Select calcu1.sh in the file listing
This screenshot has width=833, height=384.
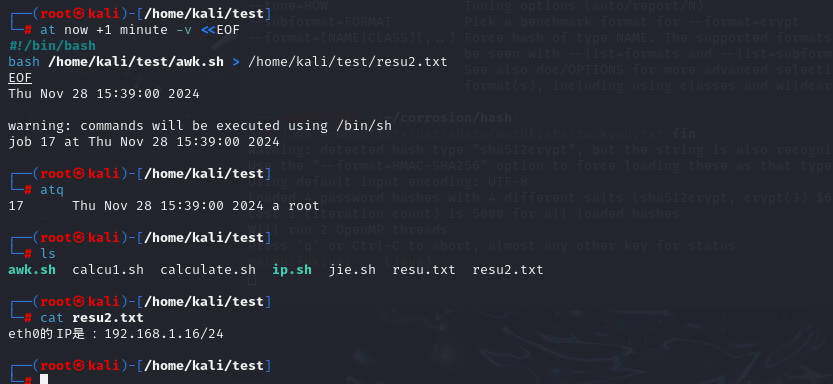pos(108,270)
